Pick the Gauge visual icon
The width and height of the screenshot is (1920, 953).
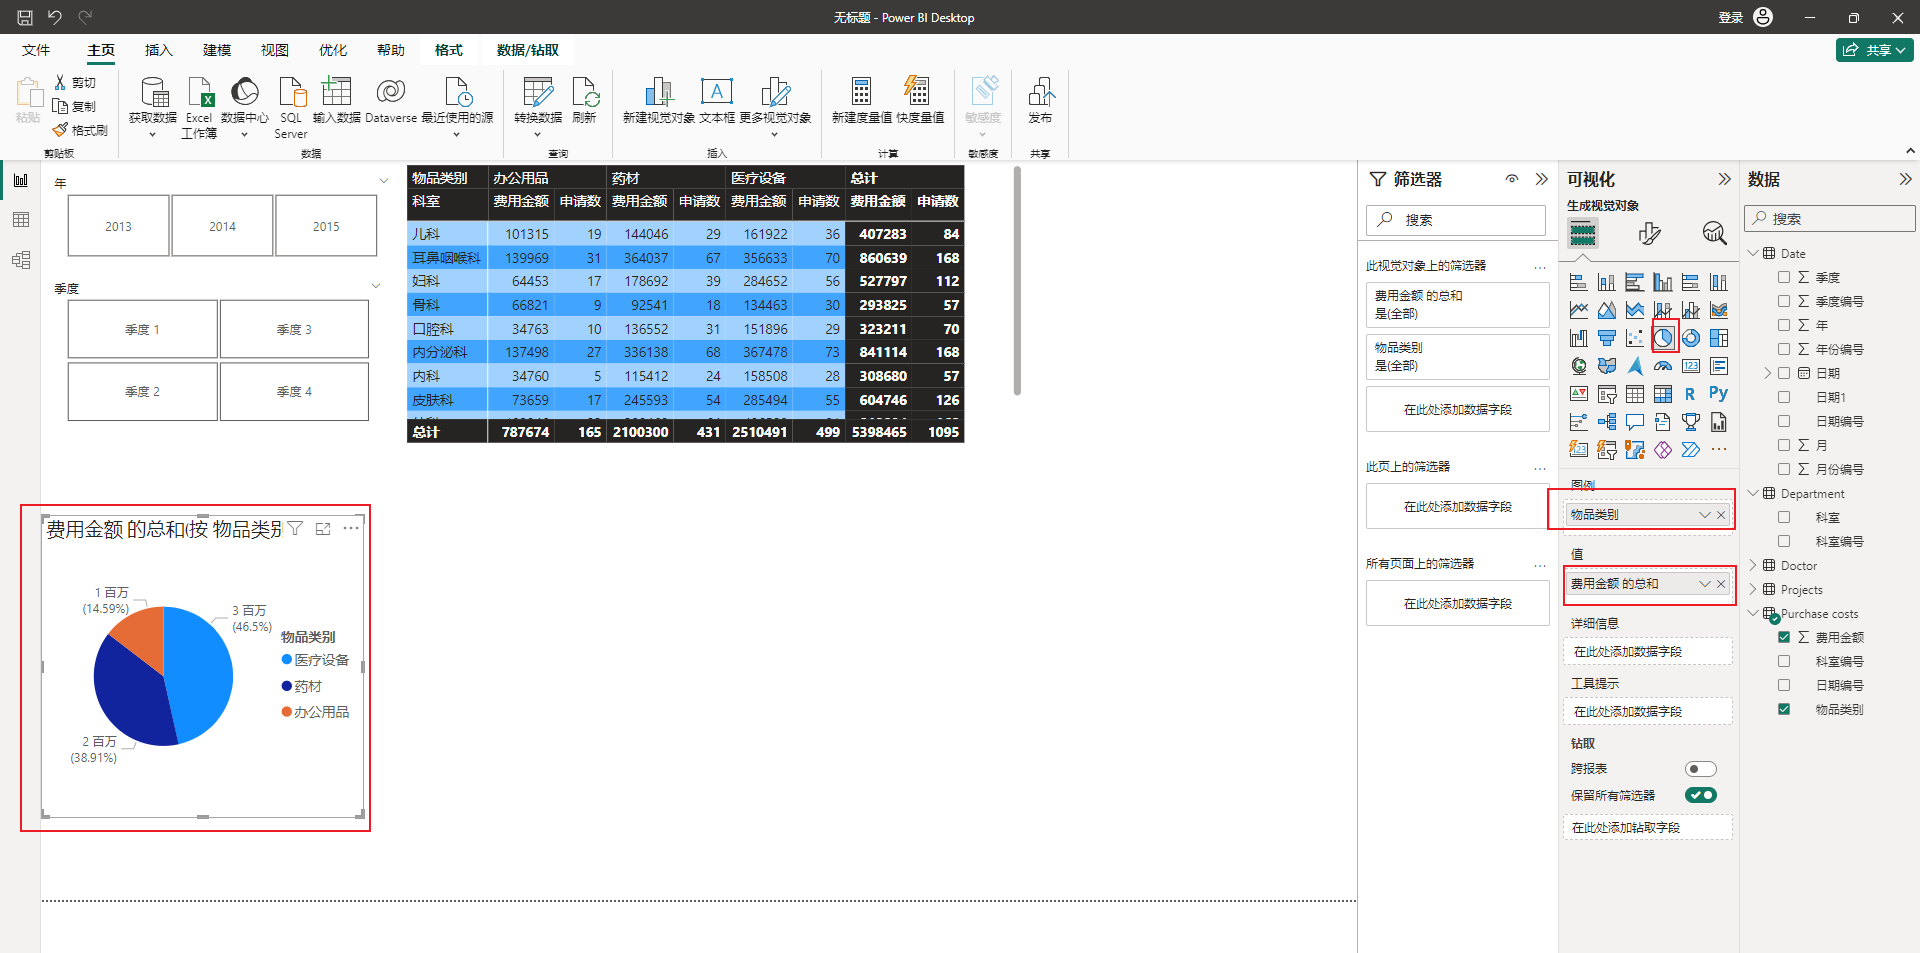pos(1663,366)
